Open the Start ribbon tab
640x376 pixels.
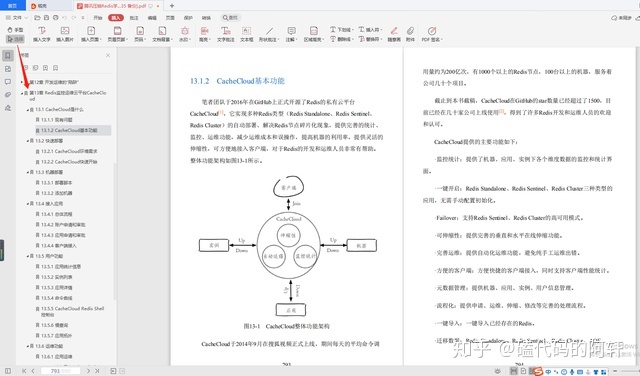point(98,18)
